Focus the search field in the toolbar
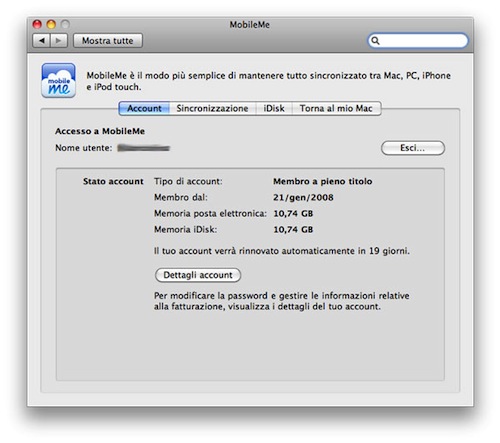The image size is (500, 443). point(418,41)
